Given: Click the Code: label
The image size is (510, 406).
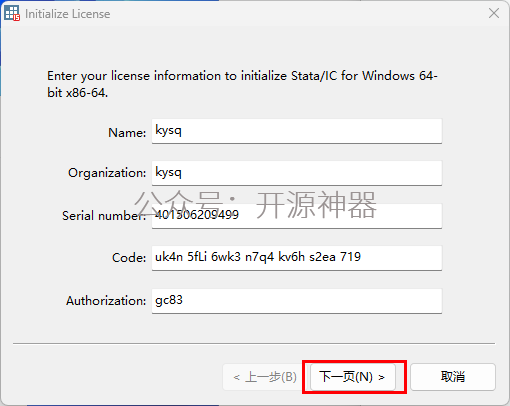Looking at the screenshot, I should (x=129, y=258).
